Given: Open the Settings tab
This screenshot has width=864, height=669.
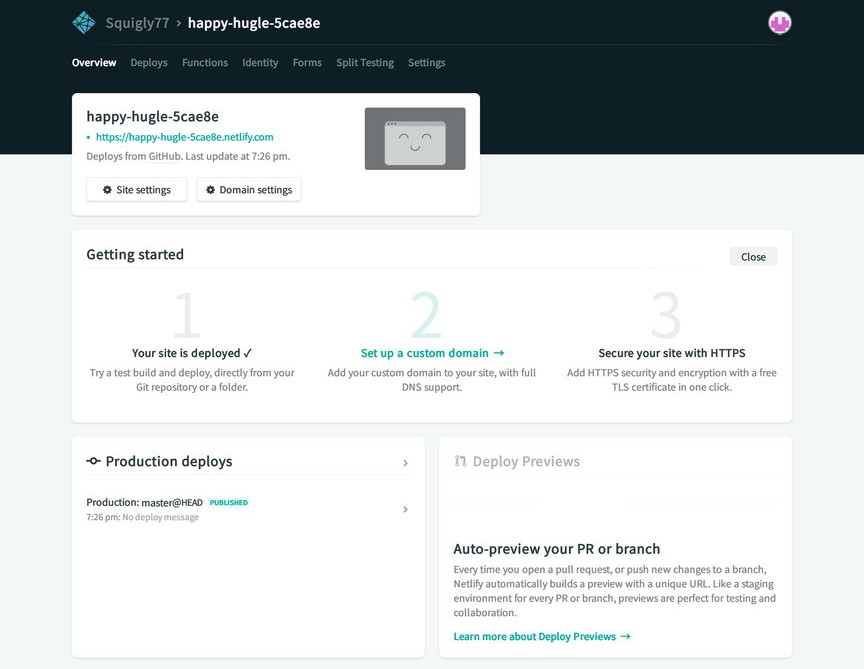Looking at the screenshot, I should 426,63.
